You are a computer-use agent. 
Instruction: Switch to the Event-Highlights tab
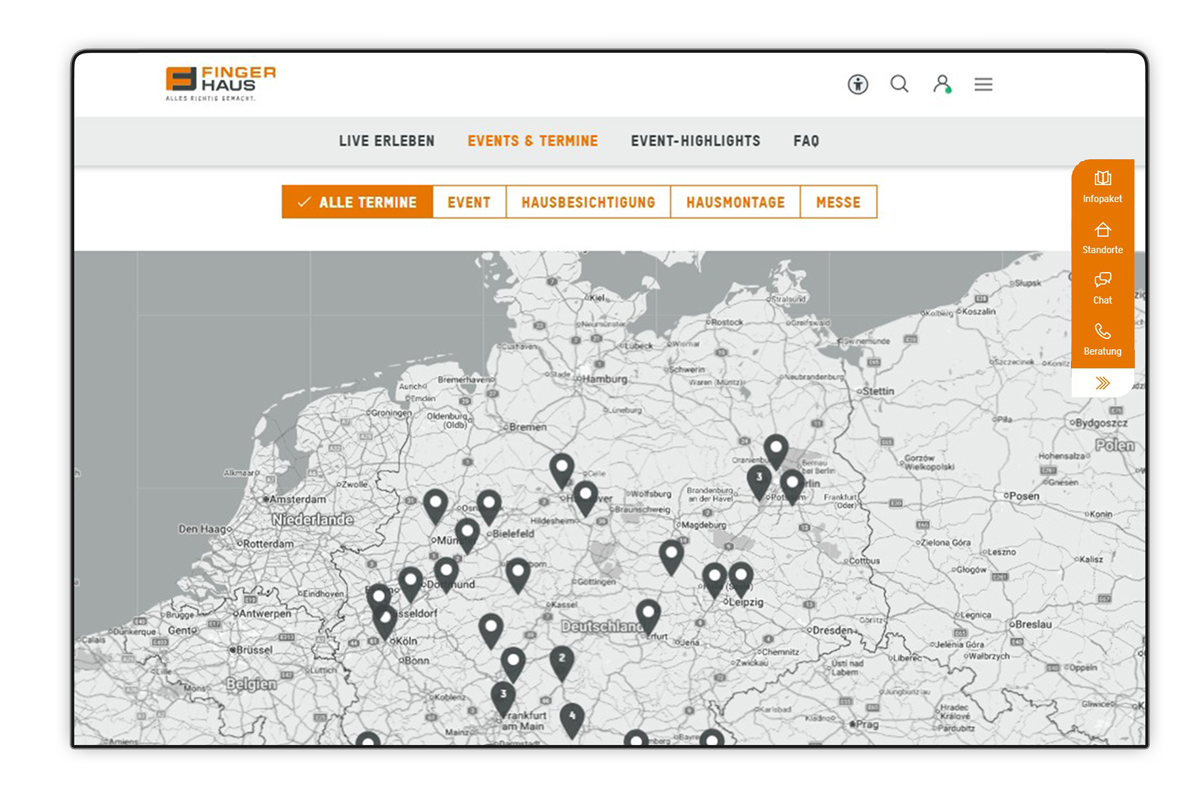point(695,141)
